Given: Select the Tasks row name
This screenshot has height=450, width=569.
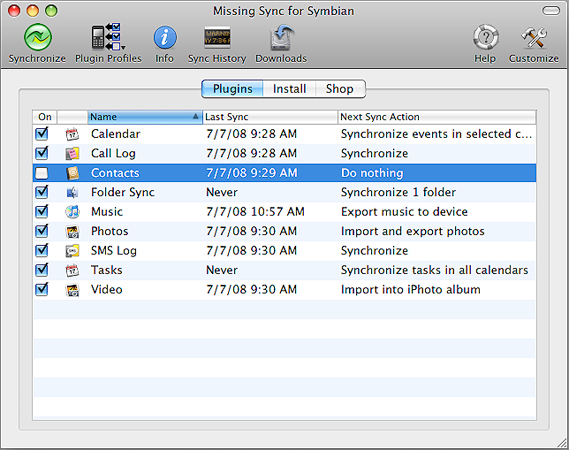Looking at the screenshot, I should coord(106,270).
